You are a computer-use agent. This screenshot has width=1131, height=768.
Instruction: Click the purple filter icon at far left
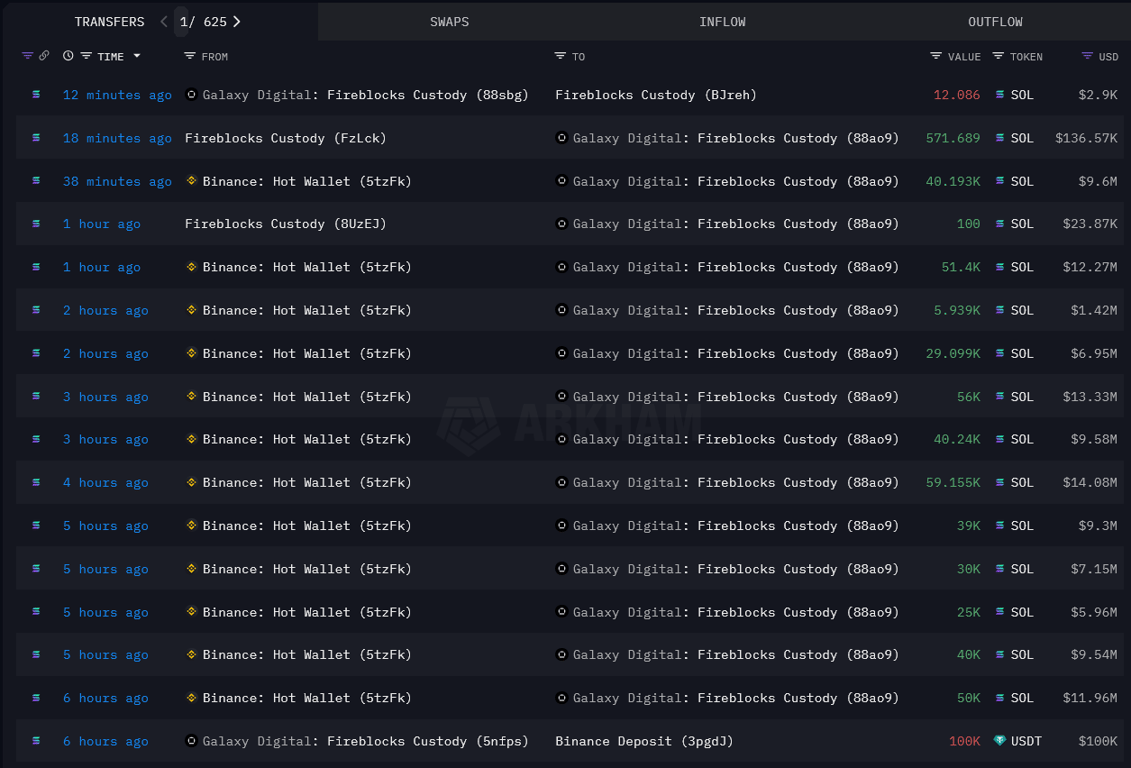[28, 56]
